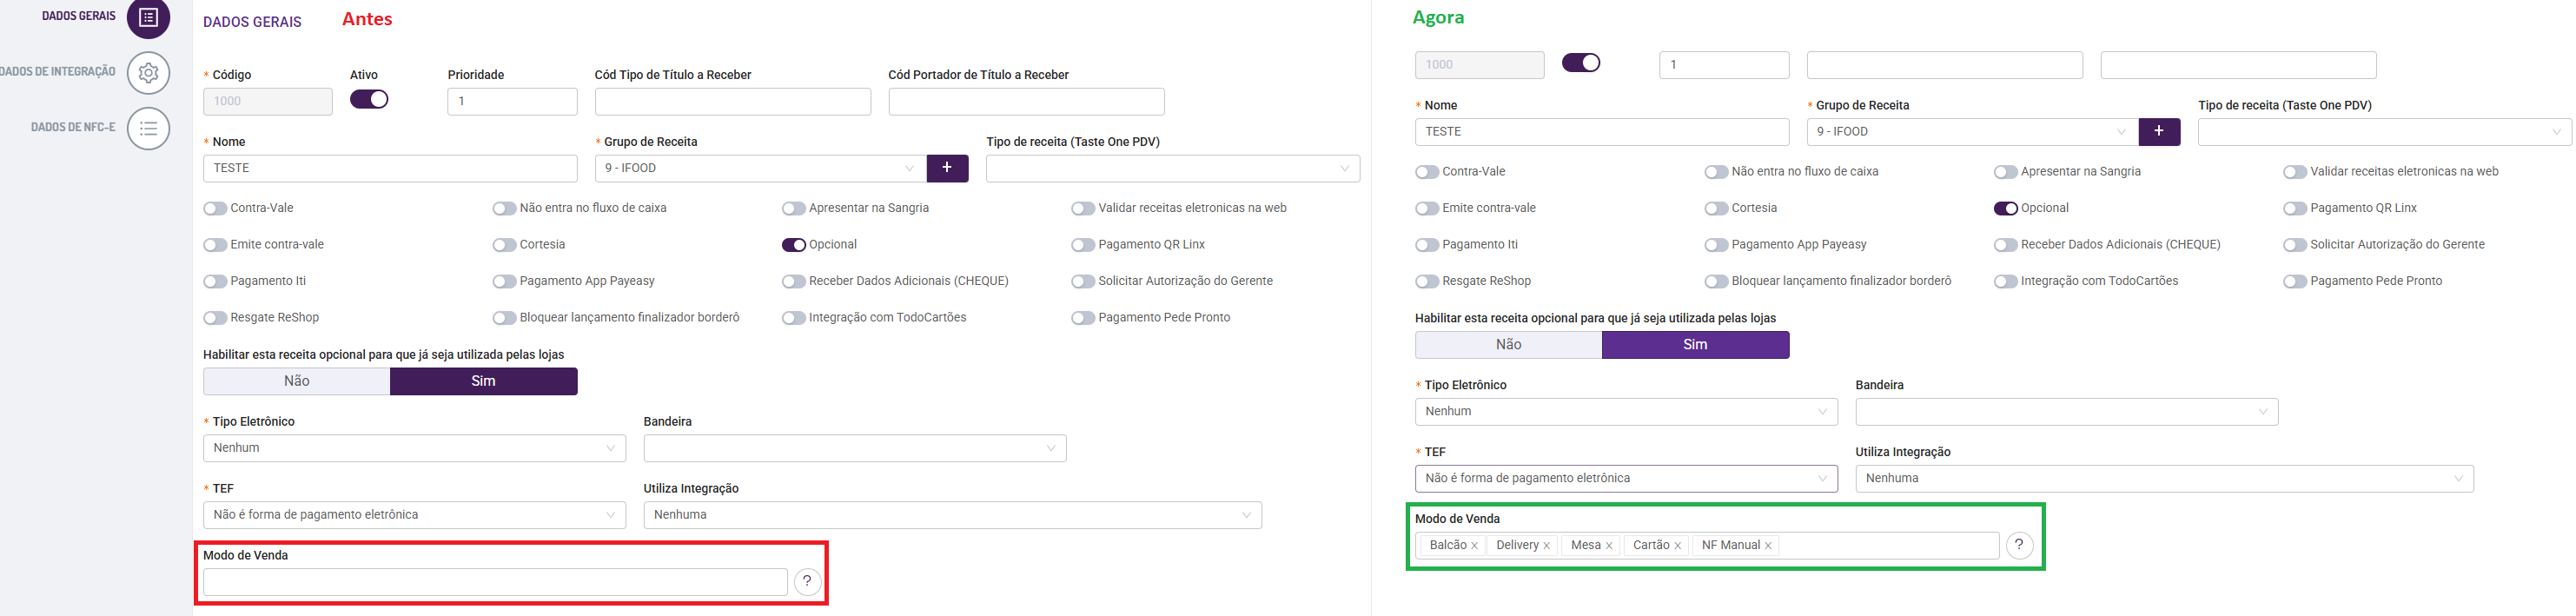Screen dimensions: 2576x616
Task: Select the Não option in the Antes form
Action: pos(297,381)
